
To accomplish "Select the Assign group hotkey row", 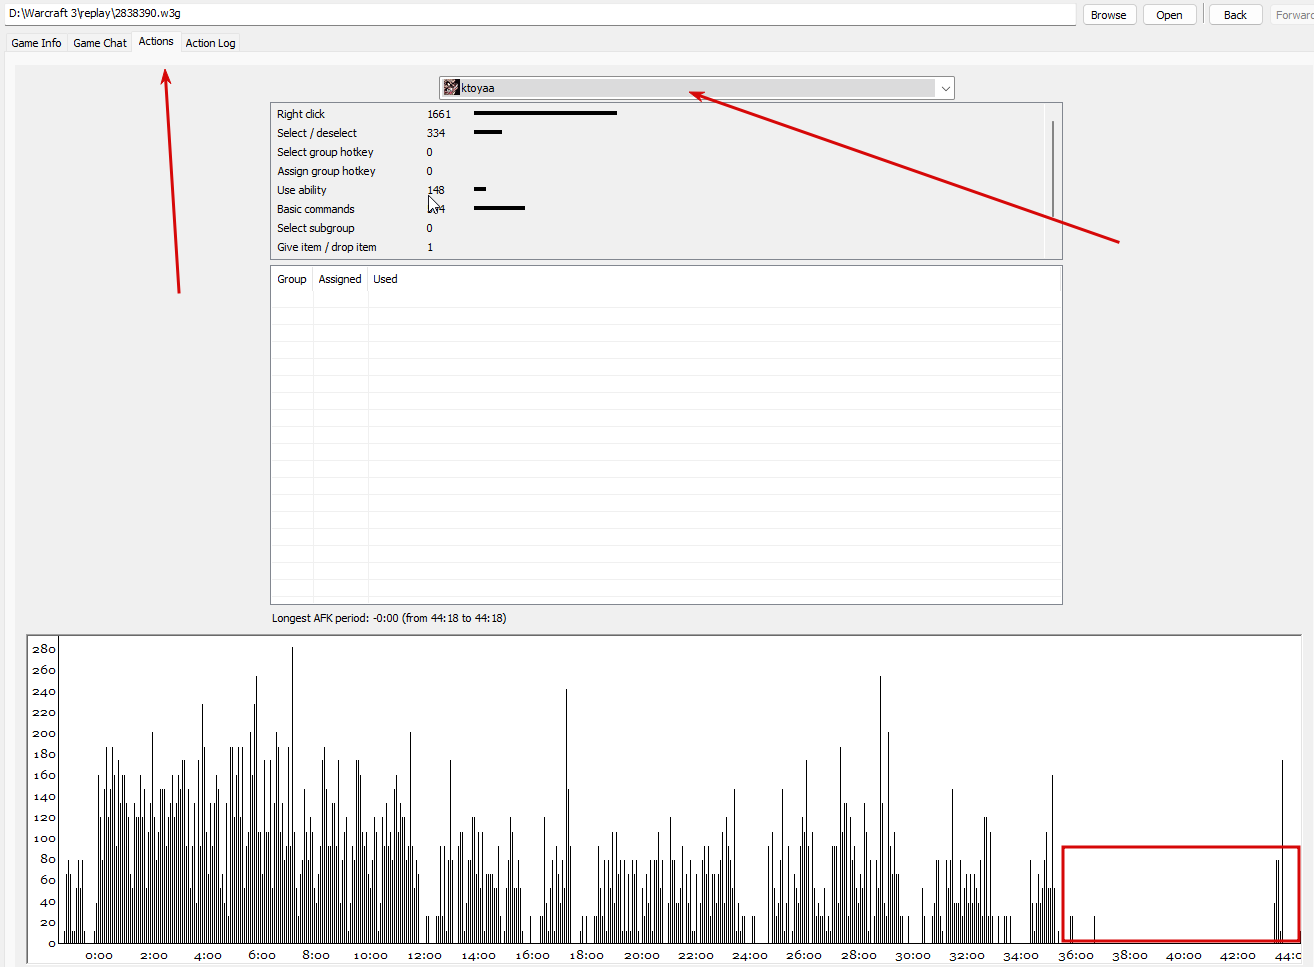I will point(657,171).
